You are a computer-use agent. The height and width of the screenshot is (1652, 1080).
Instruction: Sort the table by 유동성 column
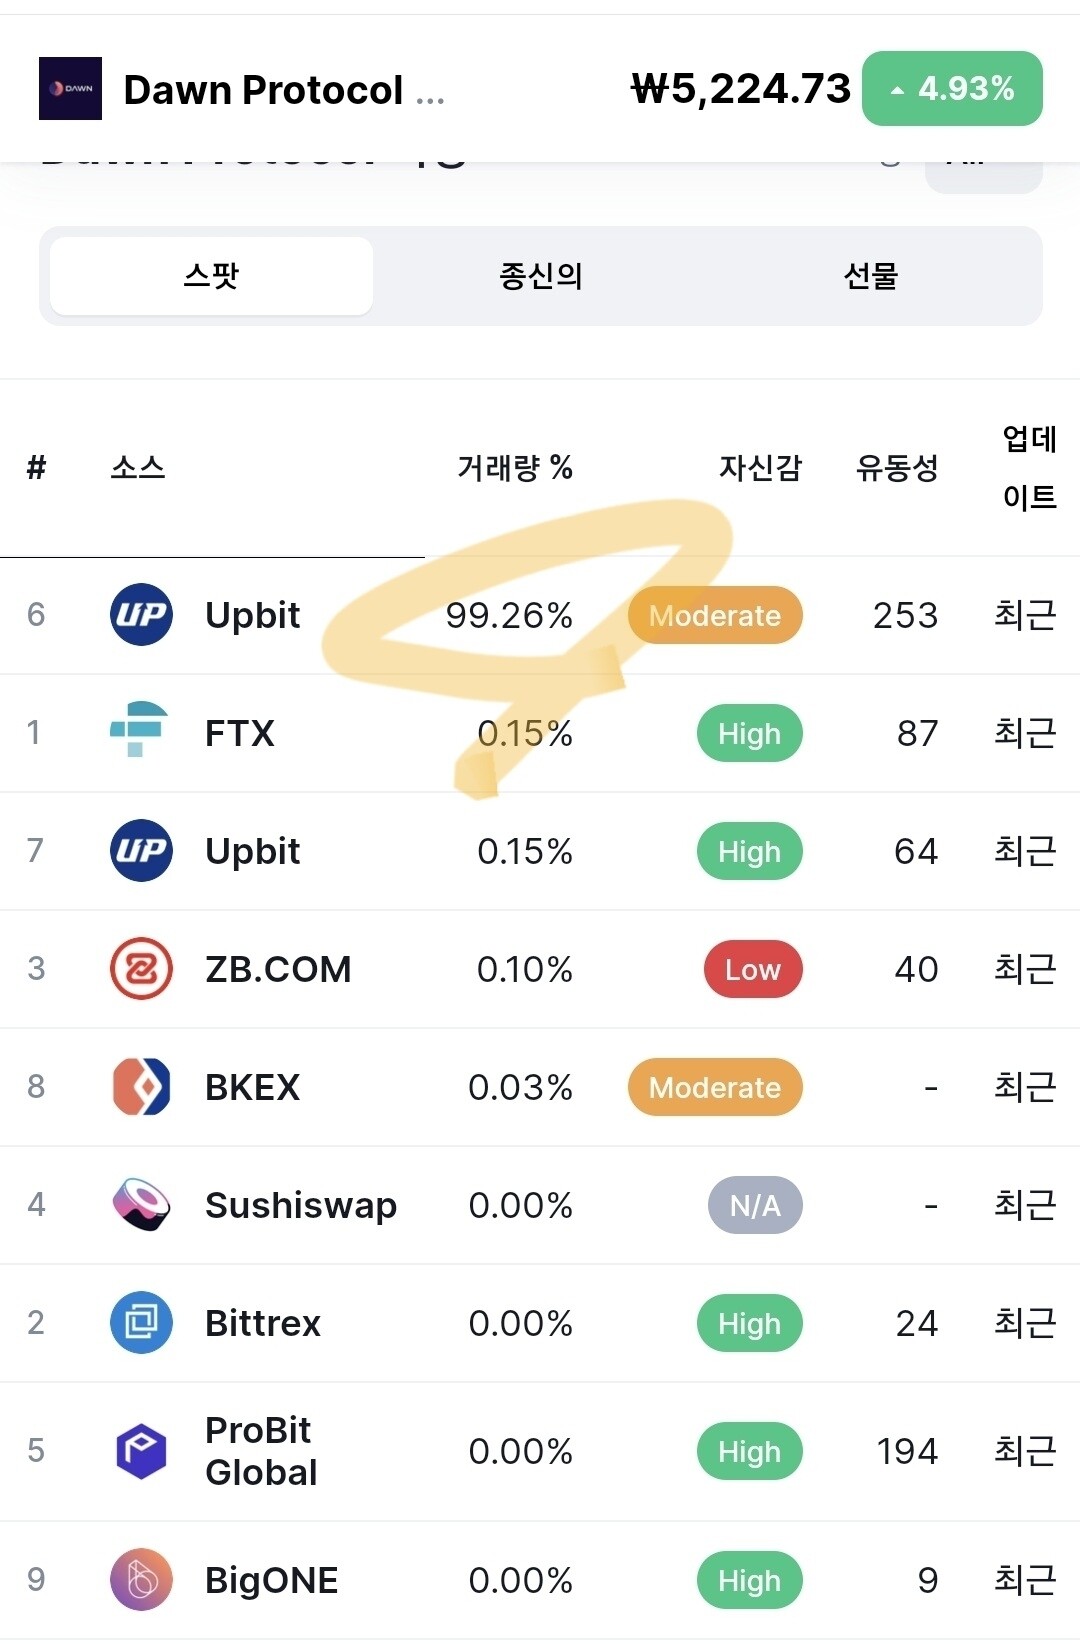[x=897, y=467]
